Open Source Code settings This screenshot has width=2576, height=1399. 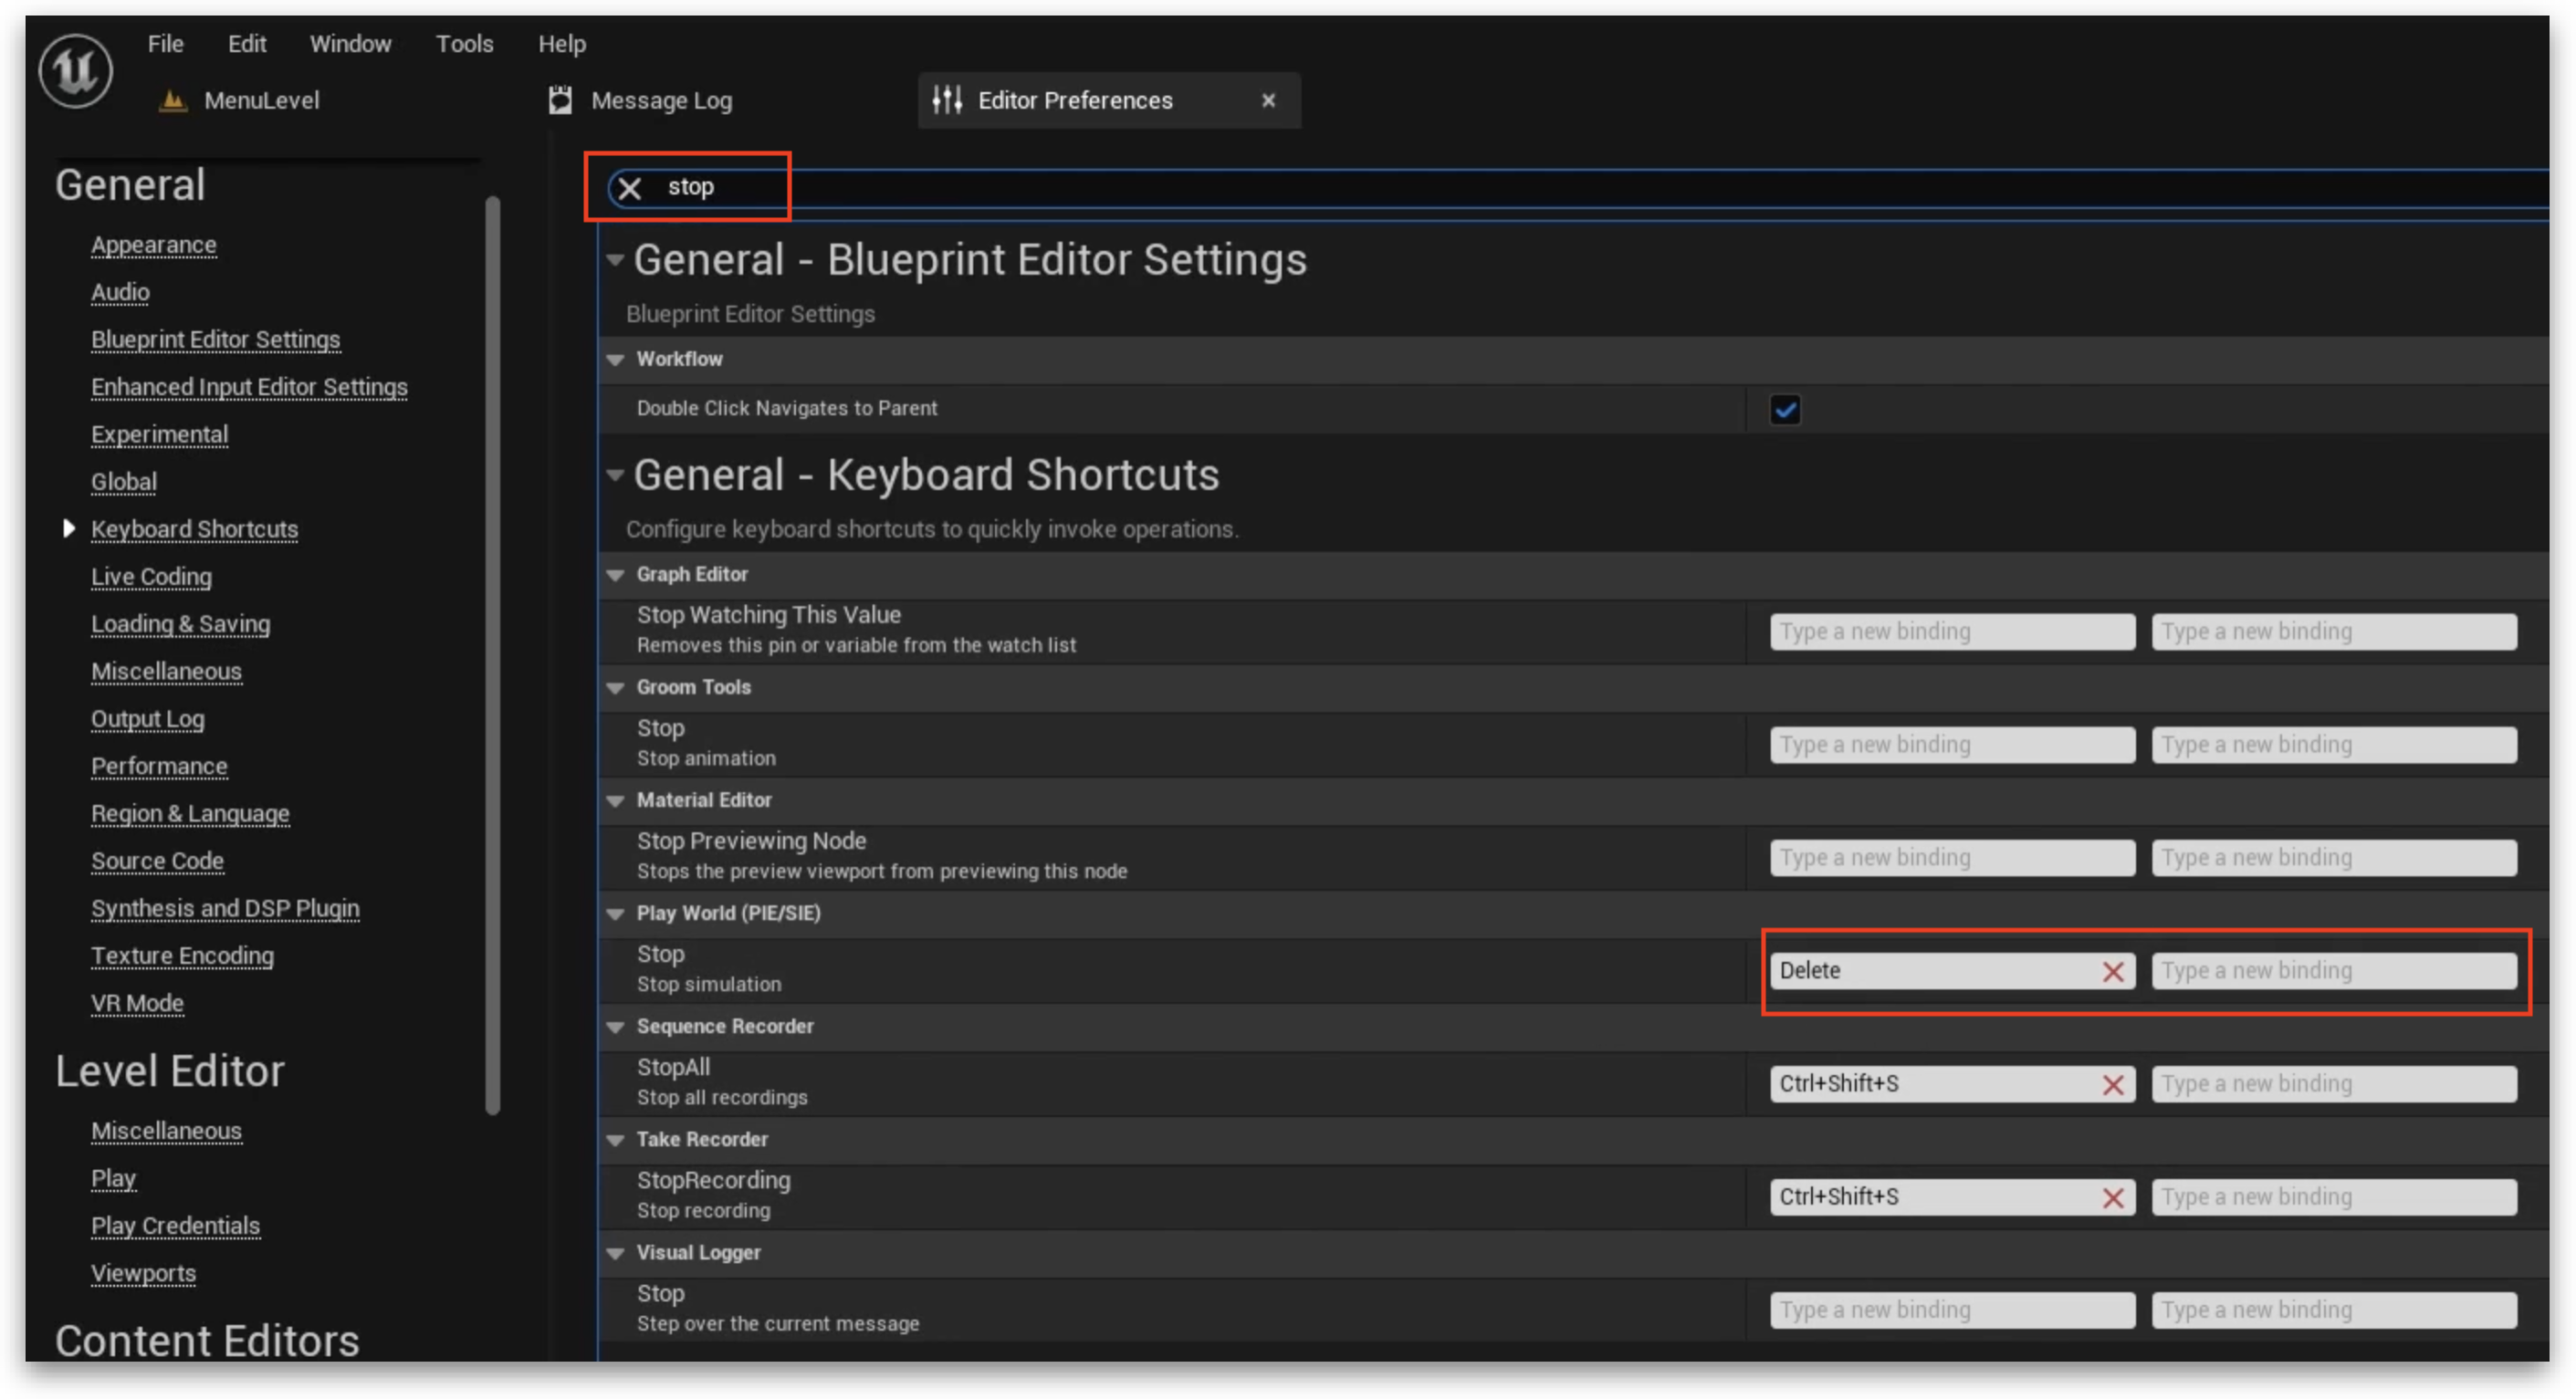[157, 861]
